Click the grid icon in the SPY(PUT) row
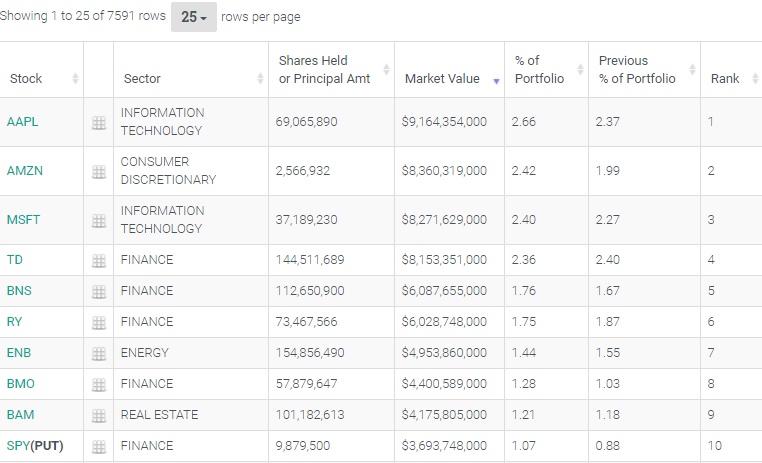Image resolution: width=762 pixels, height=463 pixels. (98, 446)
